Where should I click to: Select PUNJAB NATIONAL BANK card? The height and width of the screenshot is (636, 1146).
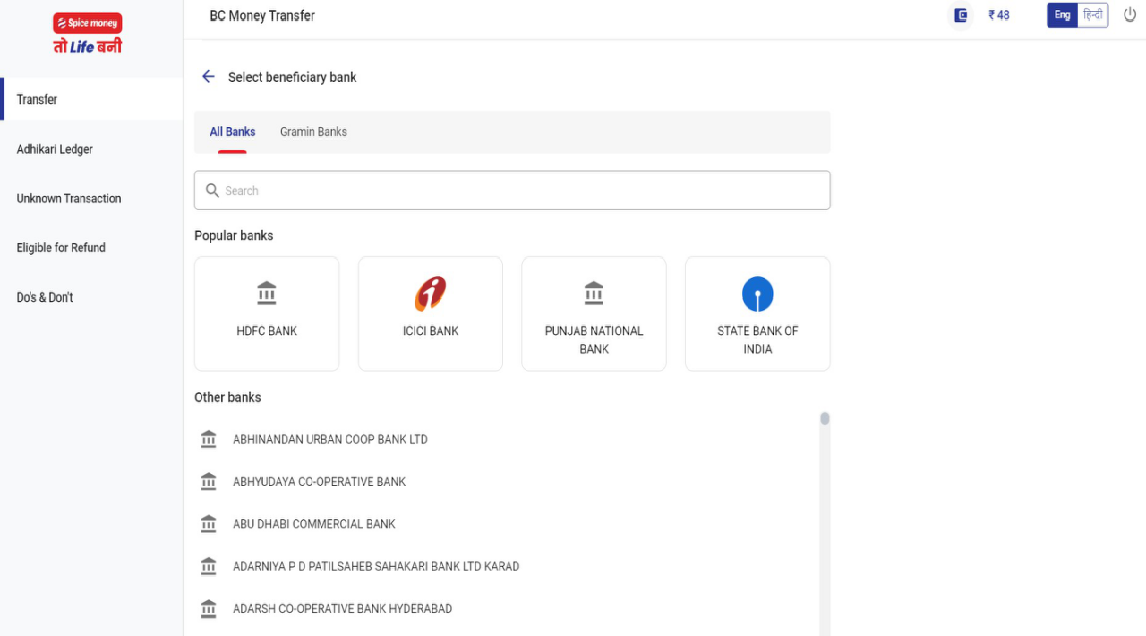(x=593, y=314)
